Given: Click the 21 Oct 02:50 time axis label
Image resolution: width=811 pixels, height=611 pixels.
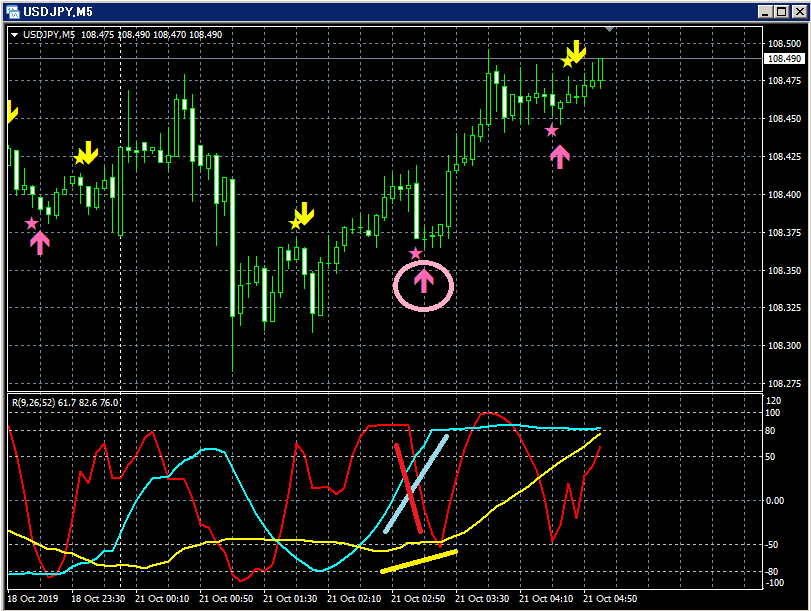Looking at the screenshot, I should pyautogui.click(x=418, y=599).
